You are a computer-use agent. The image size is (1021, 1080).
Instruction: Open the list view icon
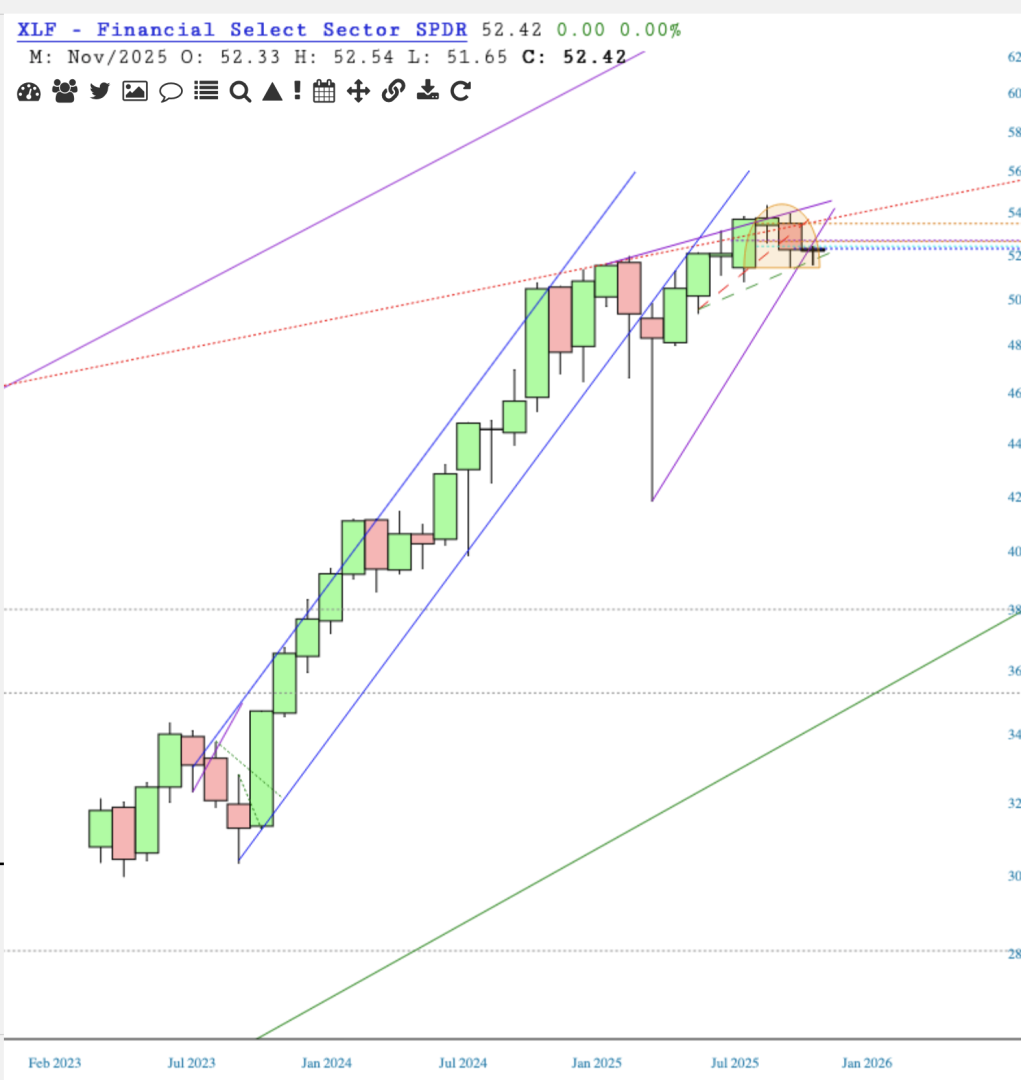pos(206,91)
